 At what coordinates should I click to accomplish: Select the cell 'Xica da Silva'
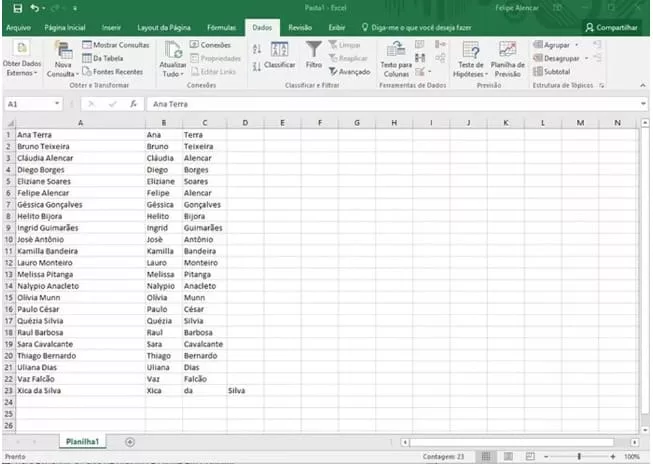(80, 391)
